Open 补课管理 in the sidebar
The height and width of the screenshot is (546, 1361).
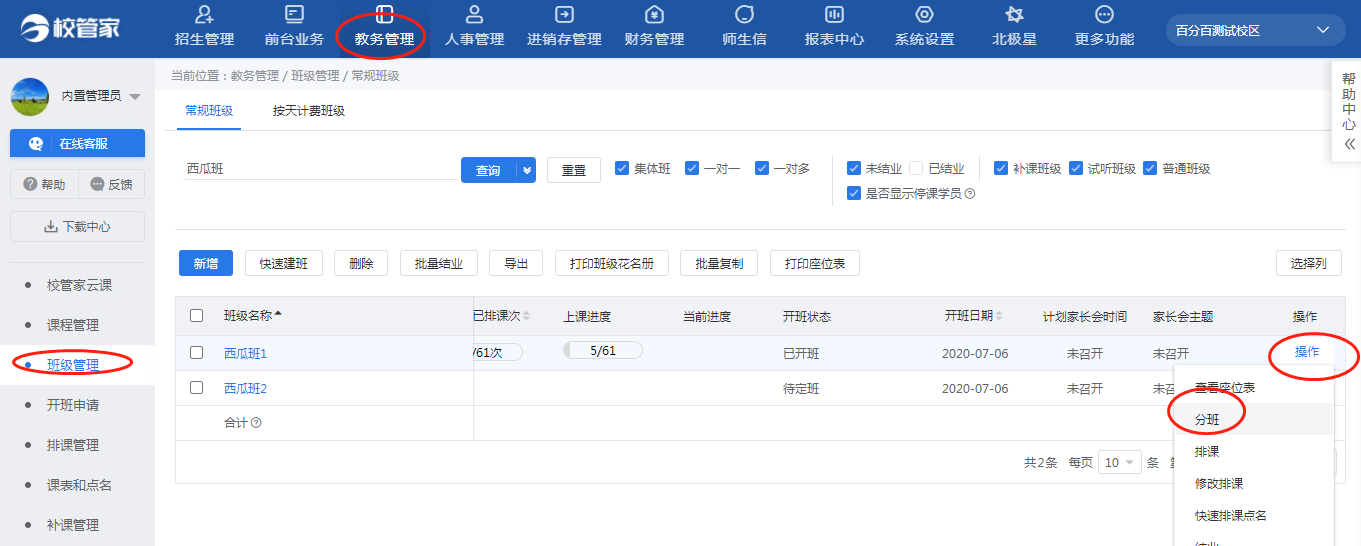click(x=73, y=525)
